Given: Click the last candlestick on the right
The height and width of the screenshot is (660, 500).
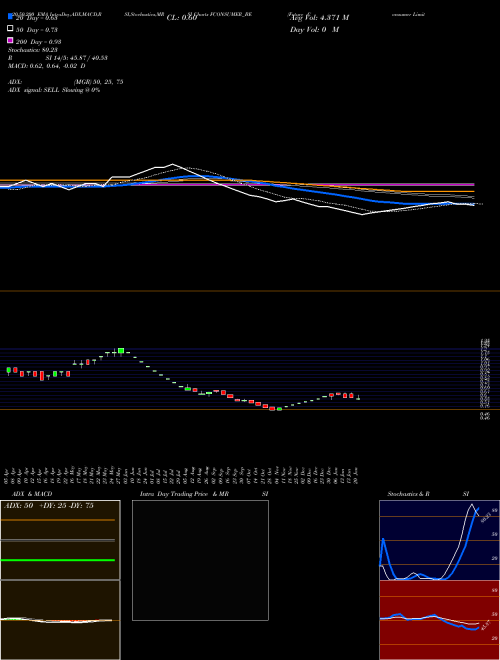Looking at the screenshot, I should tap(358, 398).
